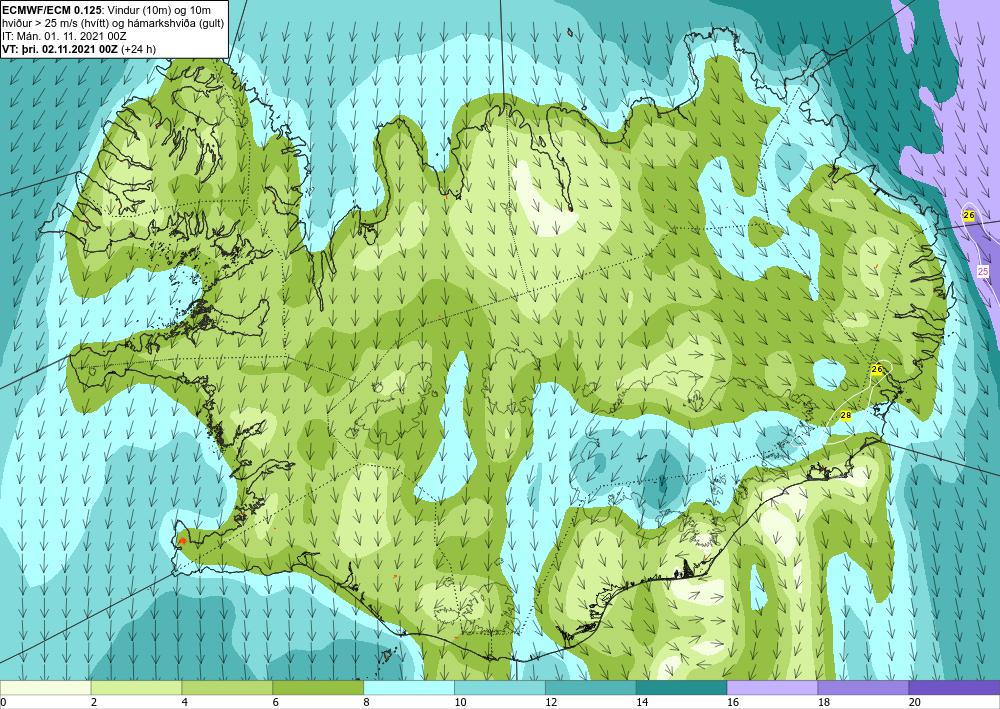Pick the 4–6 m/s legend color swatch
1000x709 pixels.
tap(227, 687)
